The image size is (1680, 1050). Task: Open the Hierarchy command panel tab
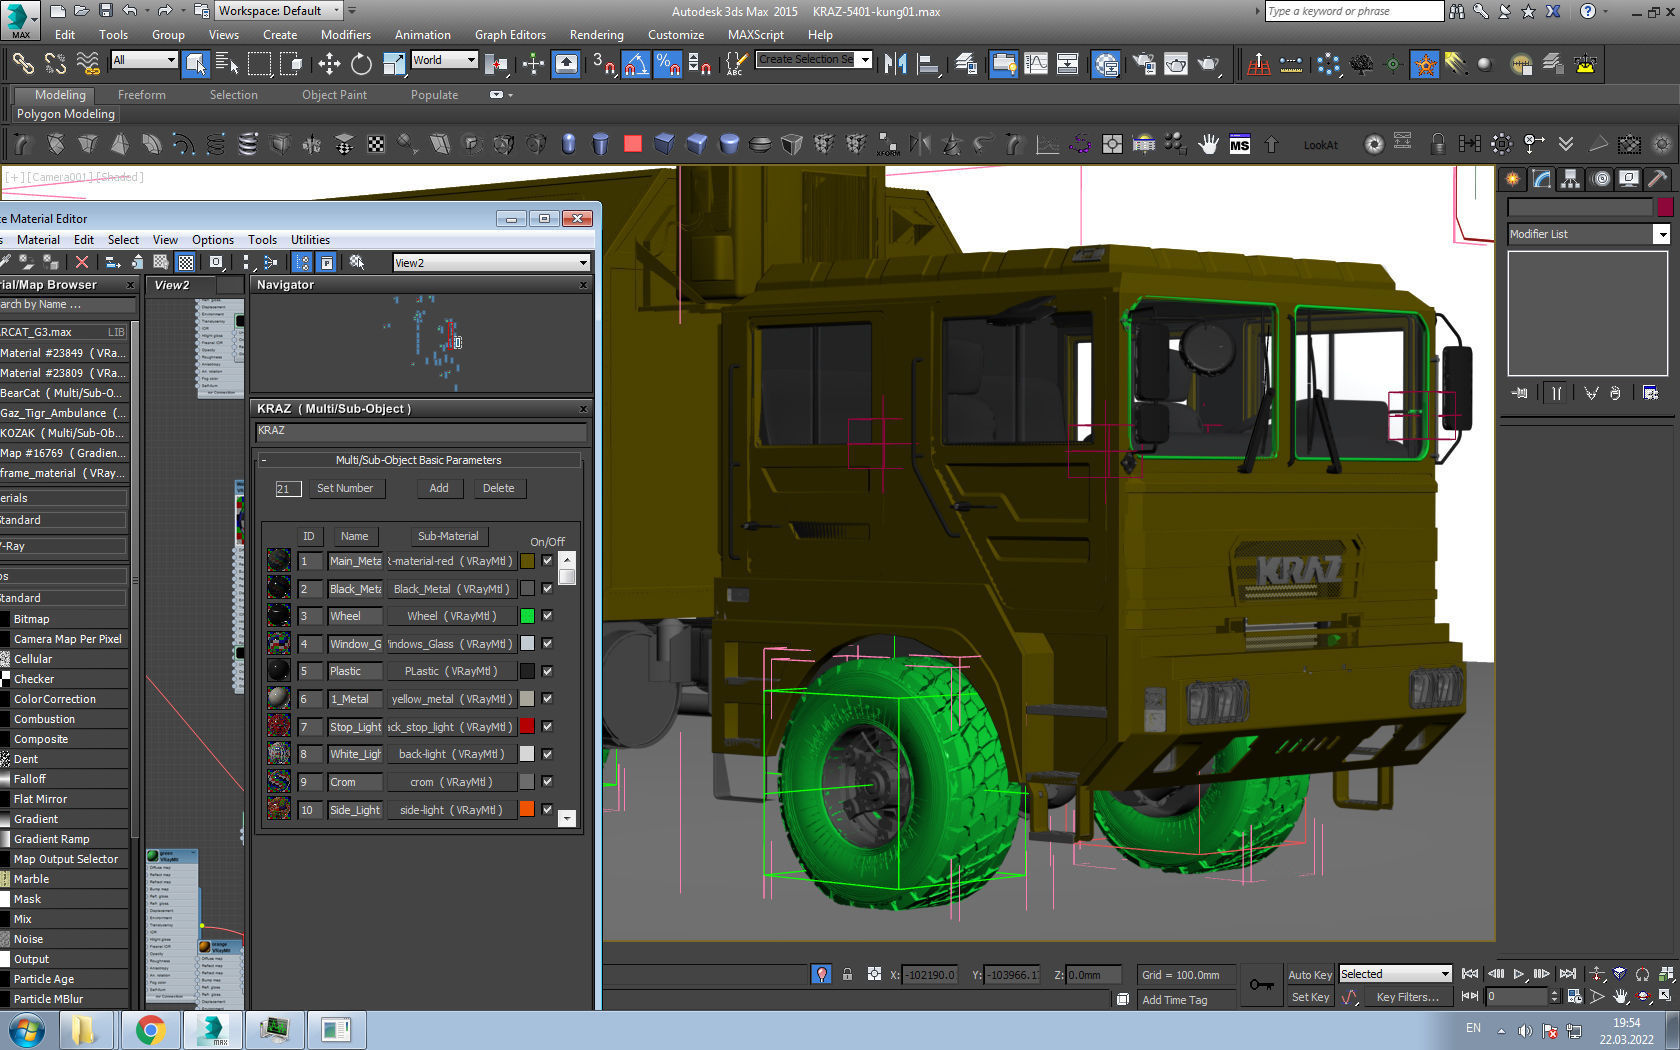pos(1570,179)
